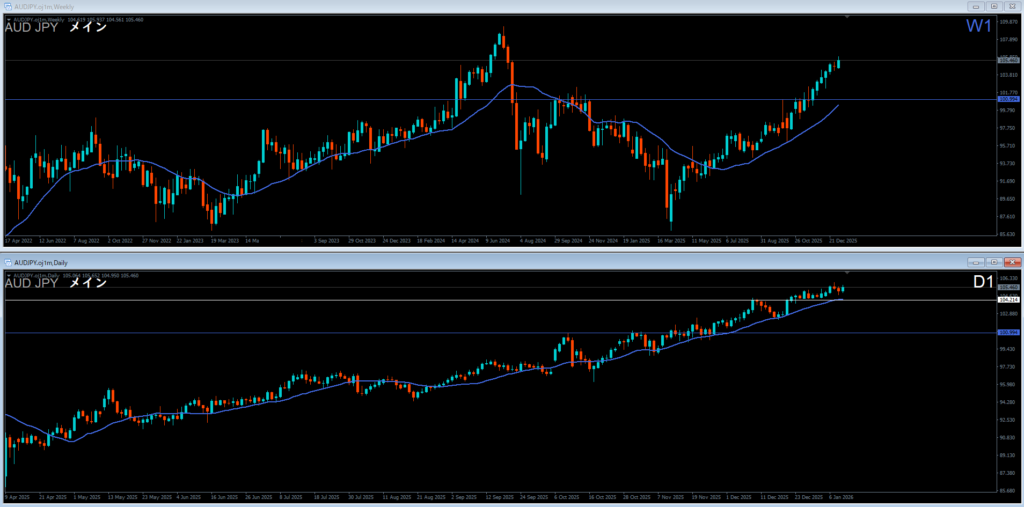Click the 104.214 price tag on Daily chart
Image resolution: width=1024 pixels, height=507 pixels.
click(x=1008, y=299)
